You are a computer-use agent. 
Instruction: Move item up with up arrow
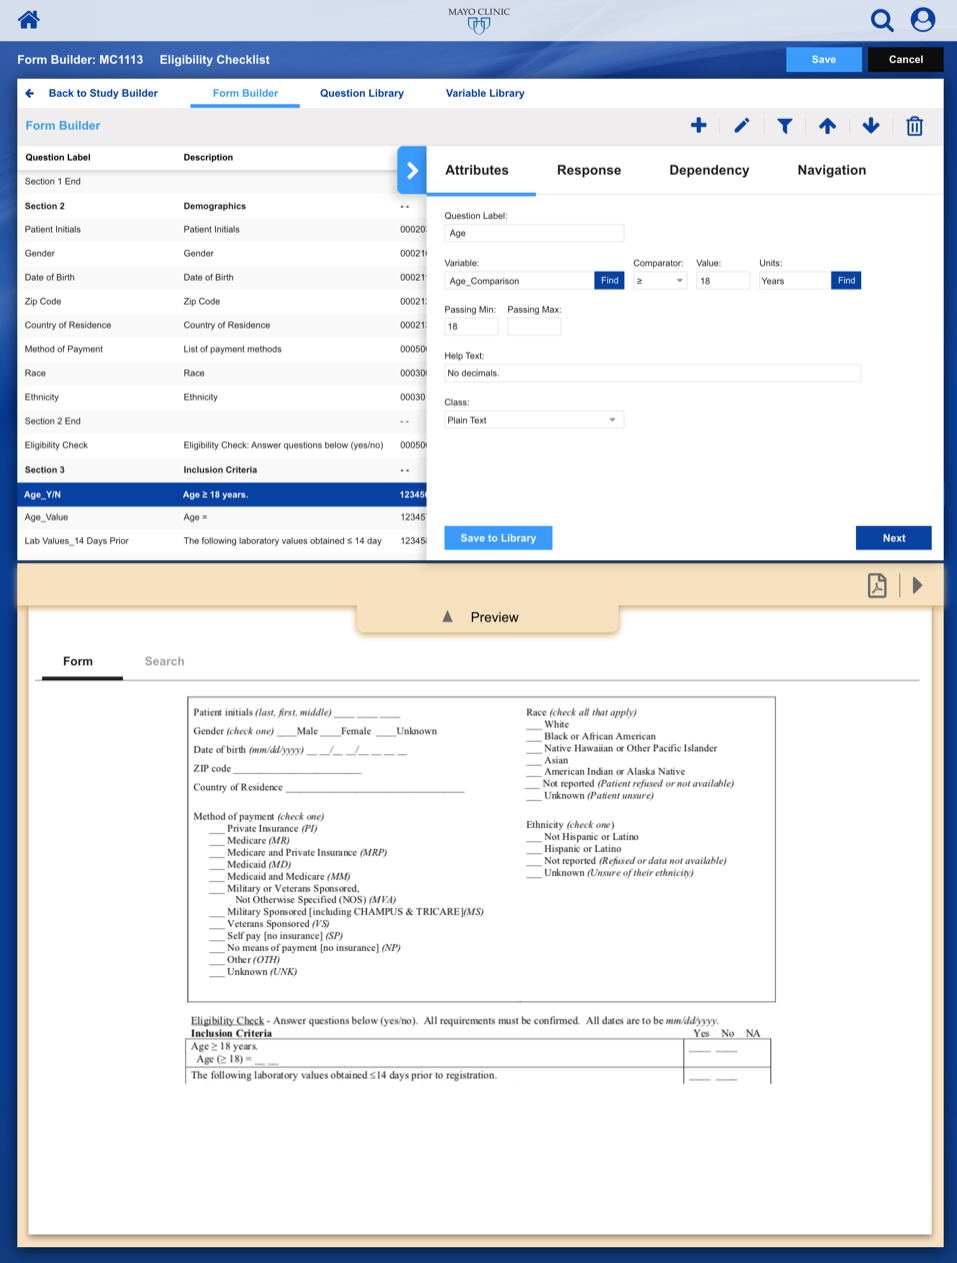(827, 125)
